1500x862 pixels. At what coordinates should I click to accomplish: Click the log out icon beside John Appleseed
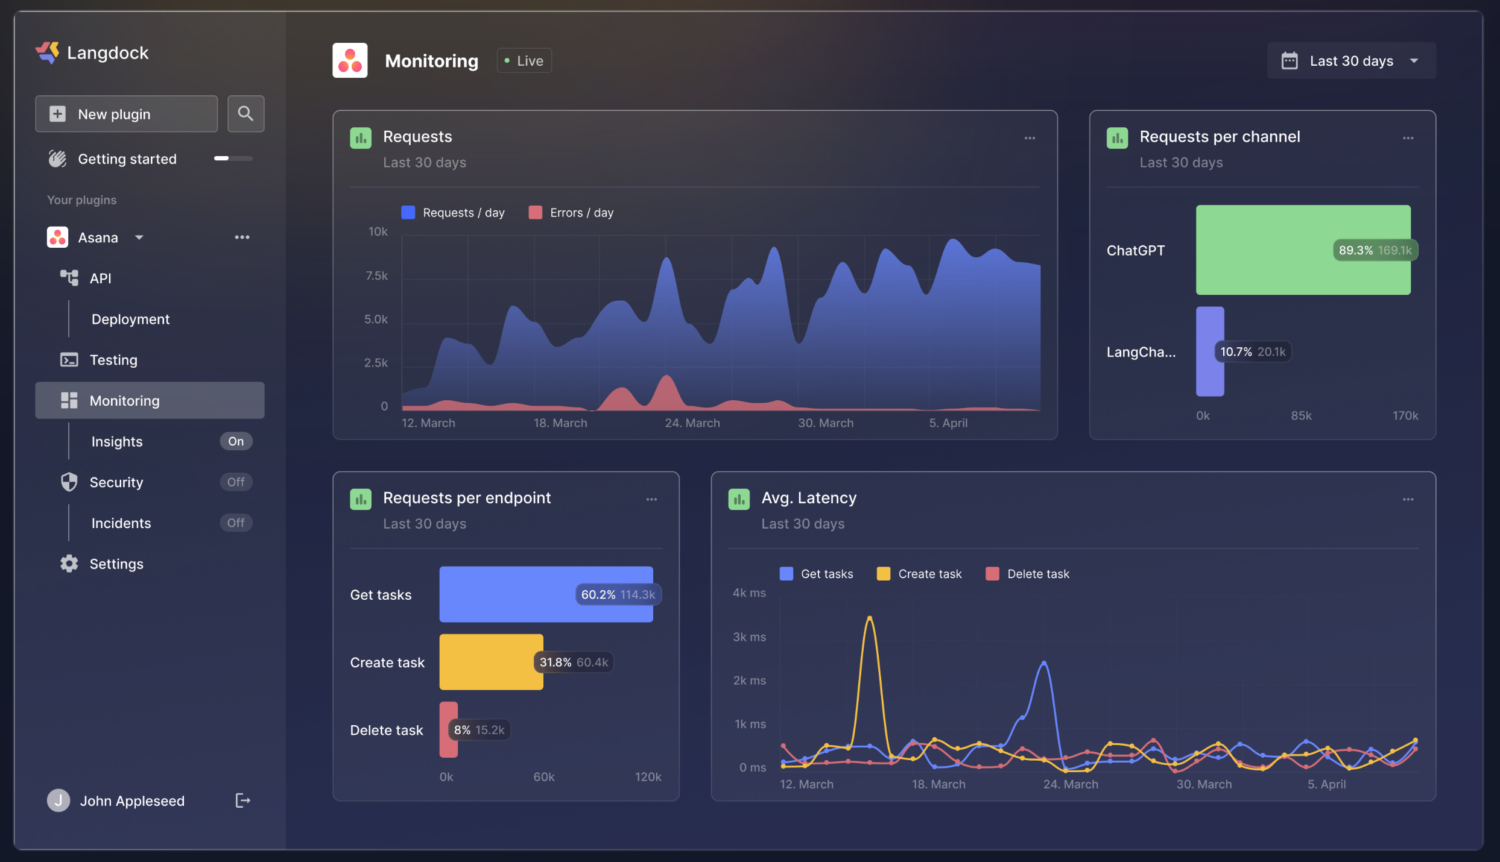tap(242, 800)
